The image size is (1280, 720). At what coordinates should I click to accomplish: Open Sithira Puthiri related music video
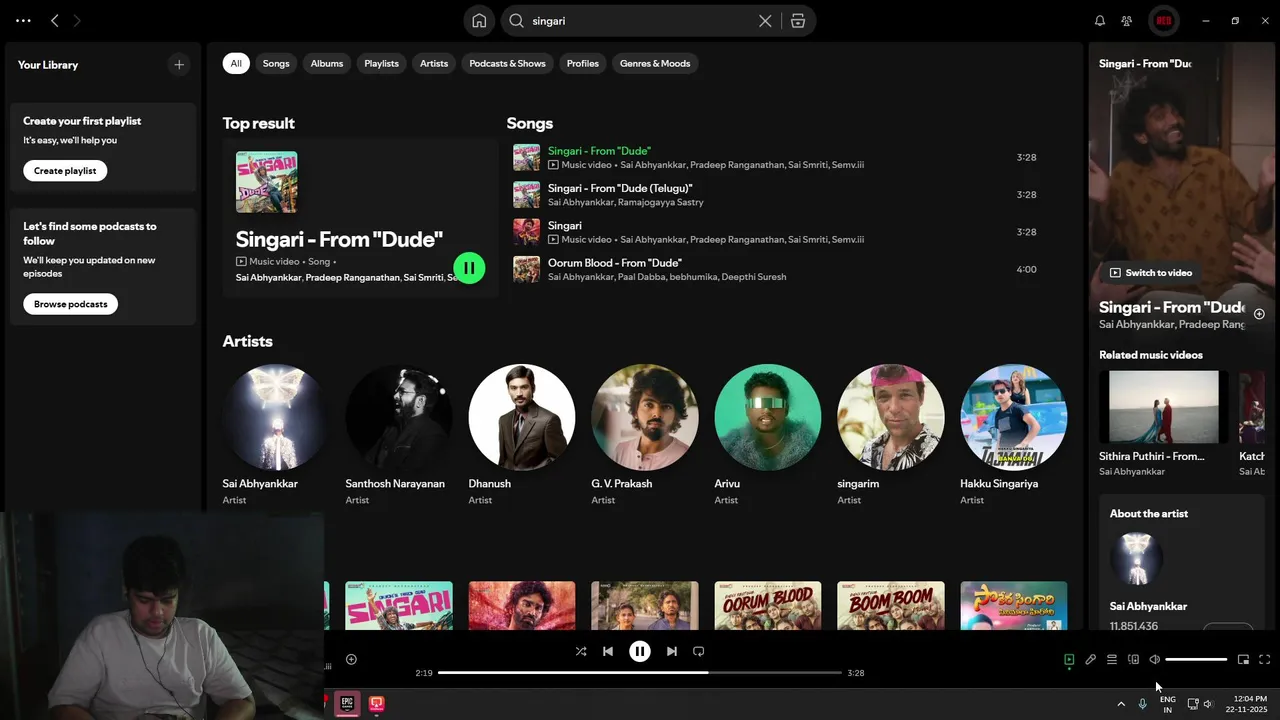coord(1163,407)
